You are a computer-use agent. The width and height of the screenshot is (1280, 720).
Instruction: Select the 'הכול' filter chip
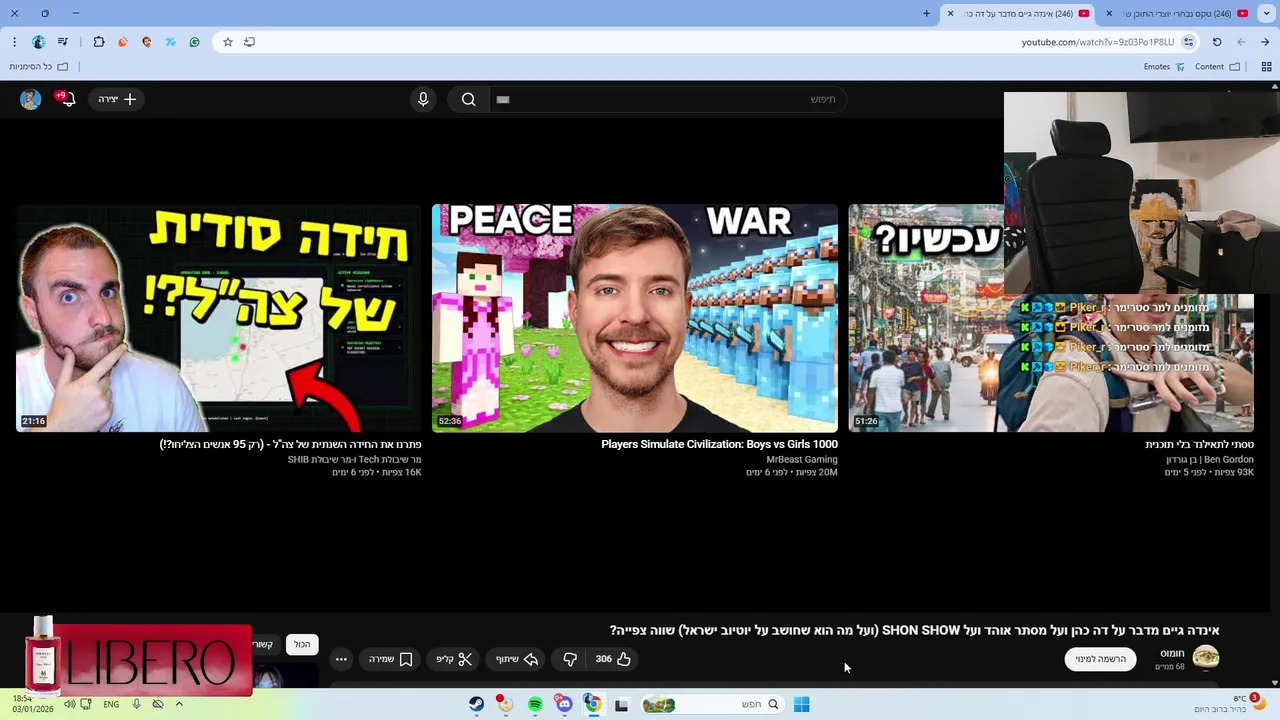pos(302,645)
